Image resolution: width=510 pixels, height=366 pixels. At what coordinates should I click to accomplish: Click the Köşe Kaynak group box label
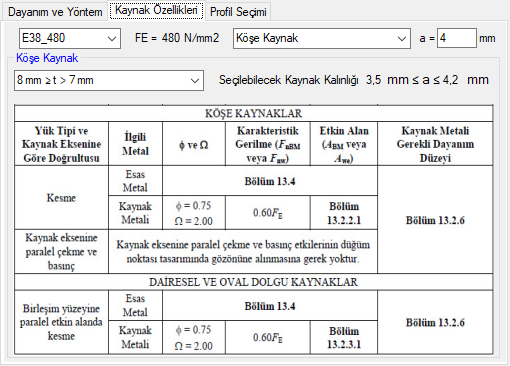[47, 58]
